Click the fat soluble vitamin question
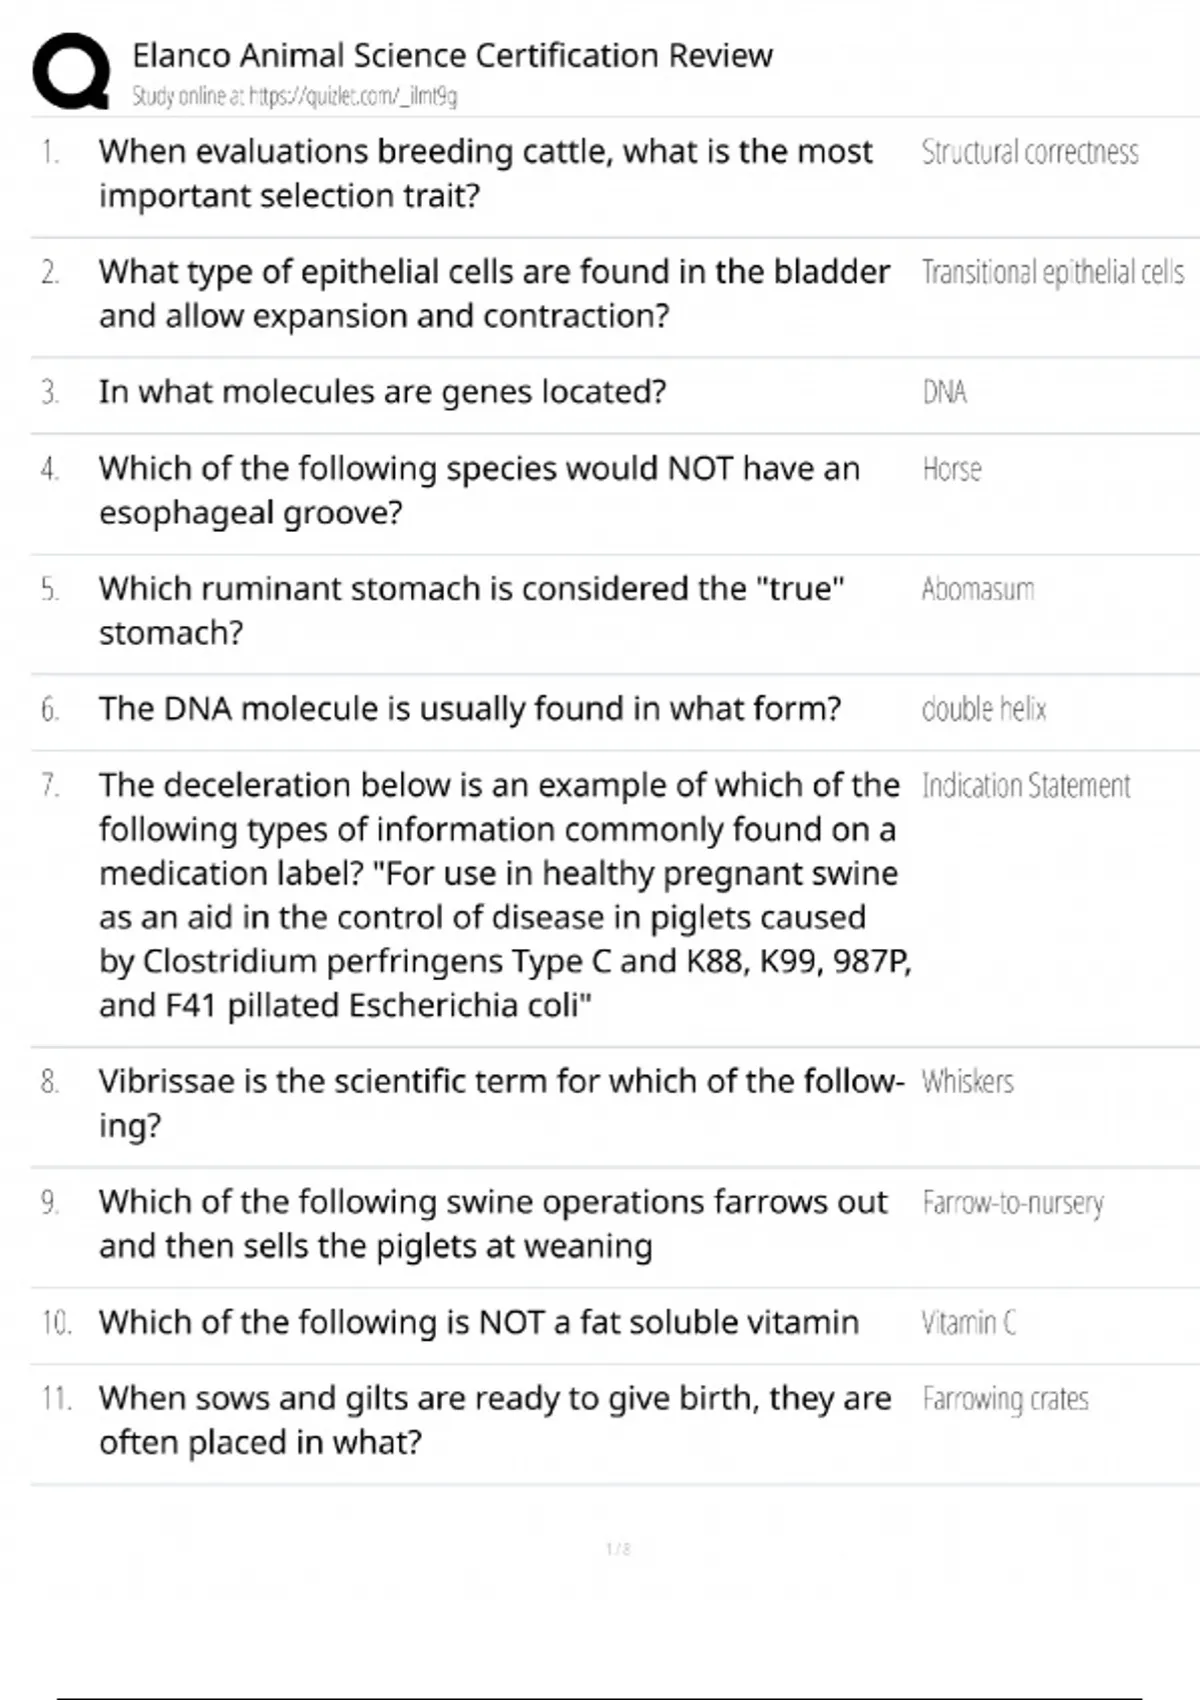This screenshot has width=1200, height=1700. [478, 1322]
